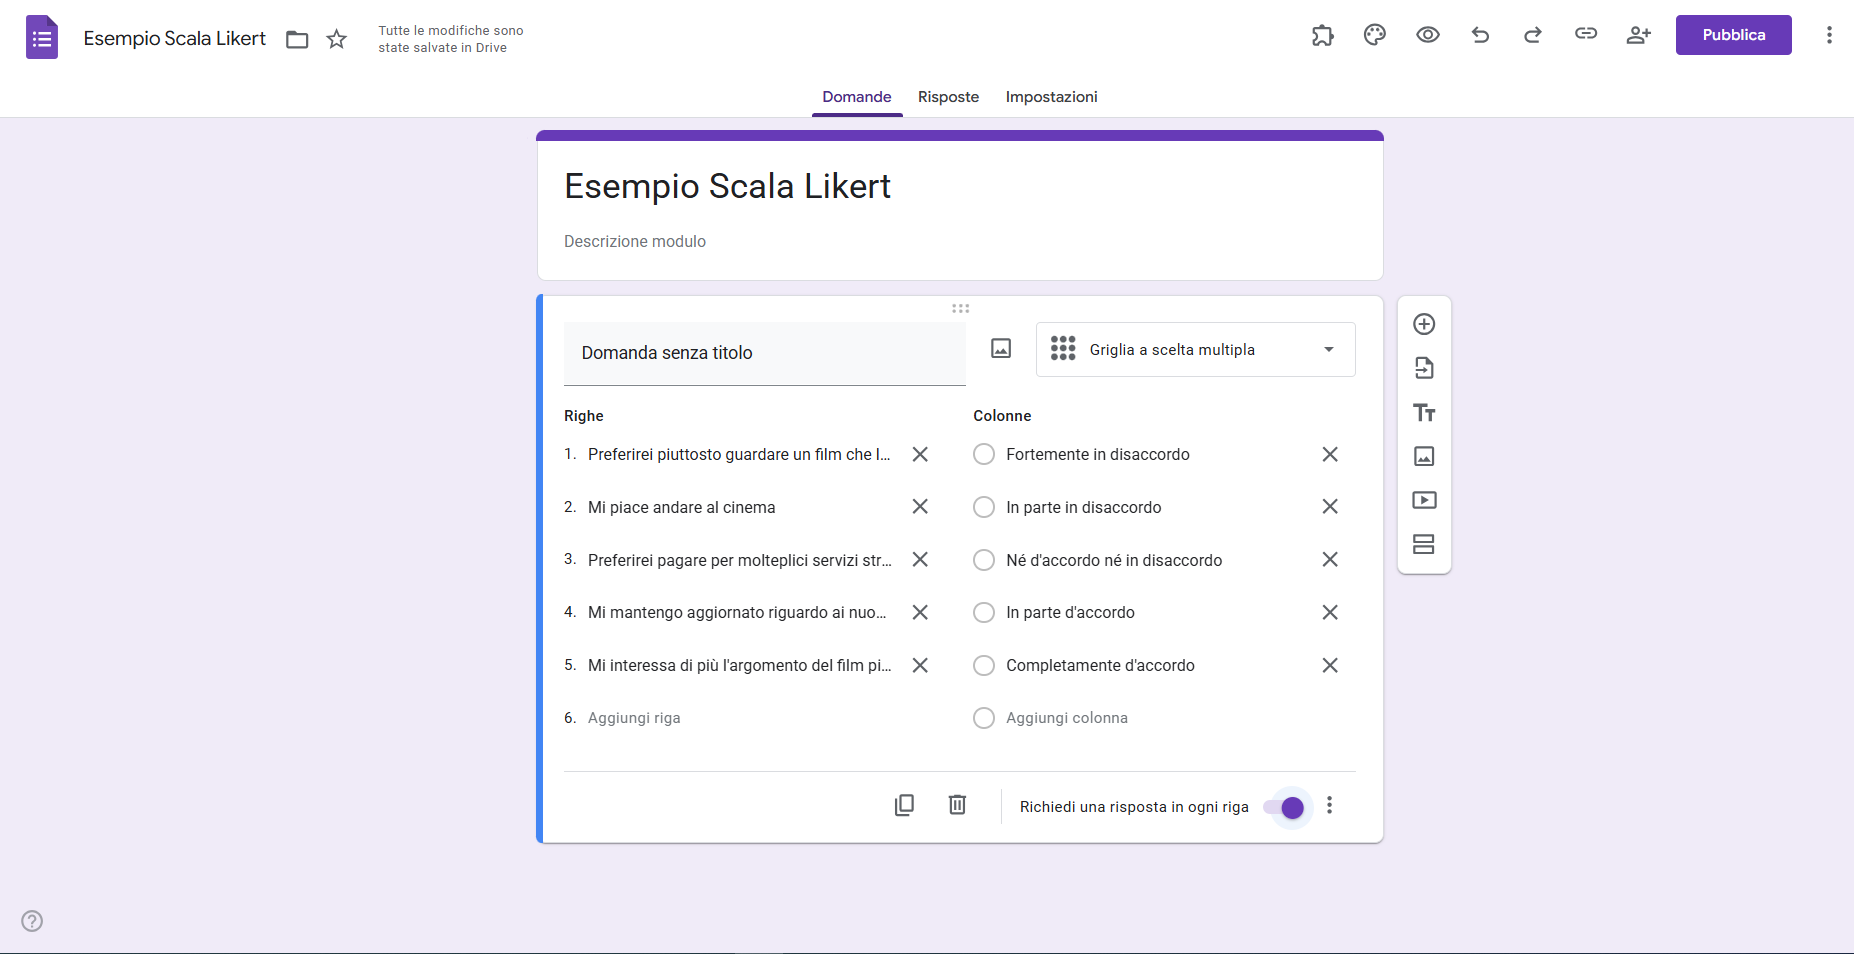Open the 'Griglia a scelta multipla' question type dropdown
The image size is (1854, 954).
pos(1195,349)
